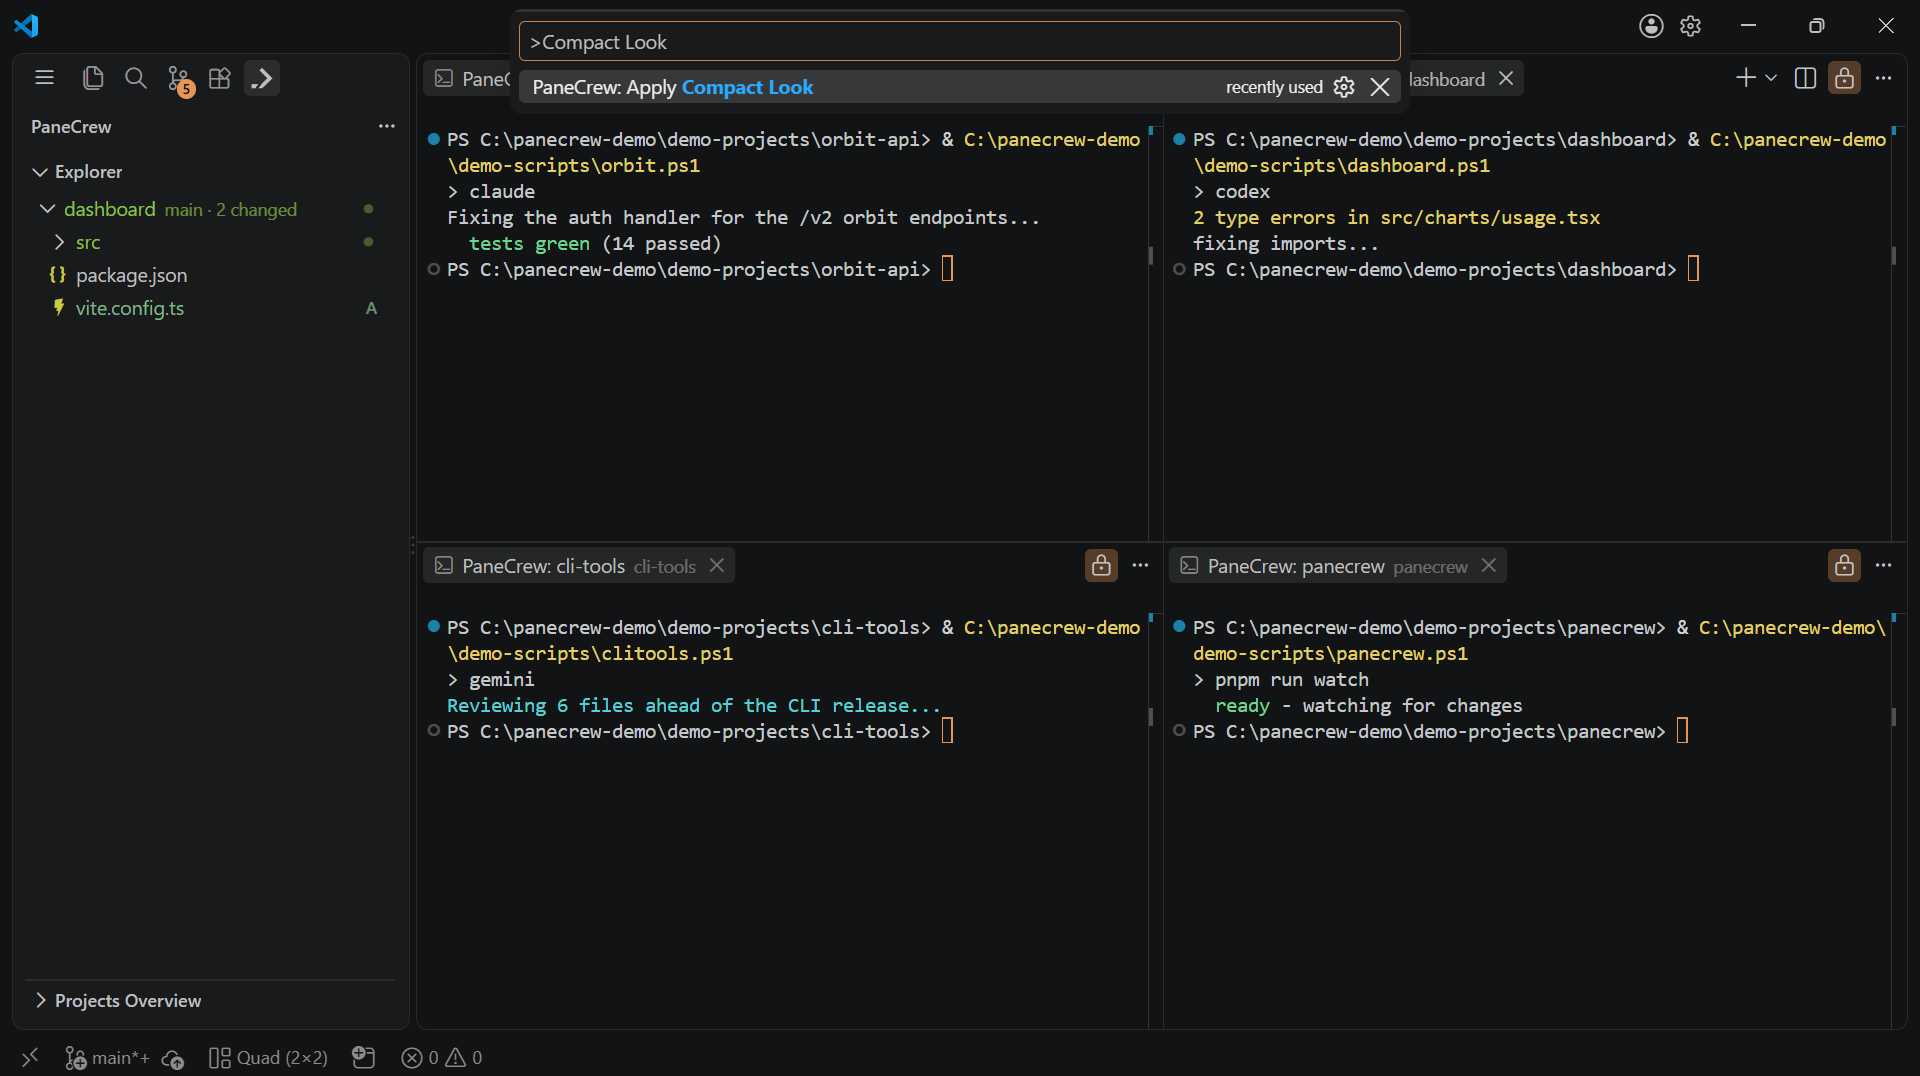Click 'tests green (14 passed)' terminal line
This screenshot has width=1920, height=1076.
pyautogui.click(x=595, y=243)
